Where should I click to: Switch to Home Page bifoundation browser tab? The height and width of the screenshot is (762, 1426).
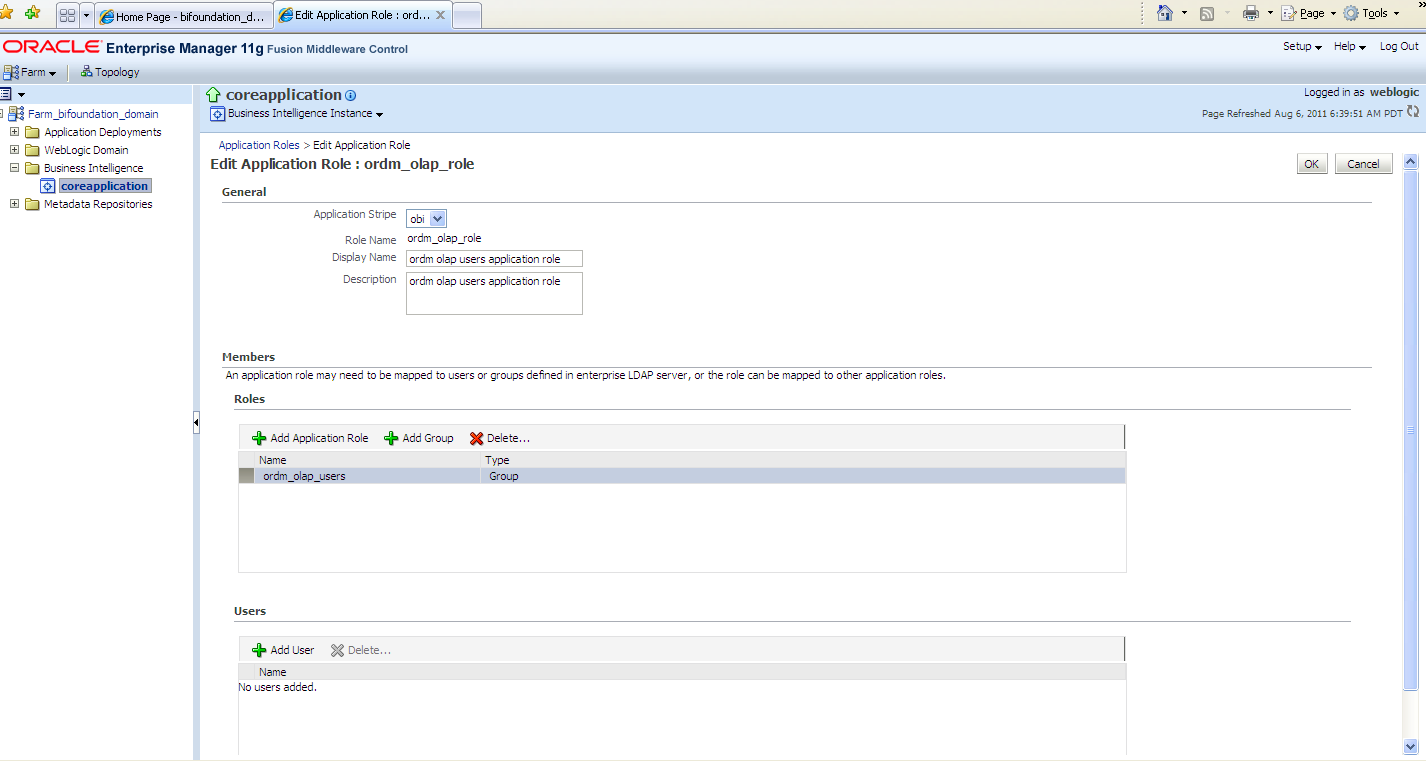click(x=183, y=16)
